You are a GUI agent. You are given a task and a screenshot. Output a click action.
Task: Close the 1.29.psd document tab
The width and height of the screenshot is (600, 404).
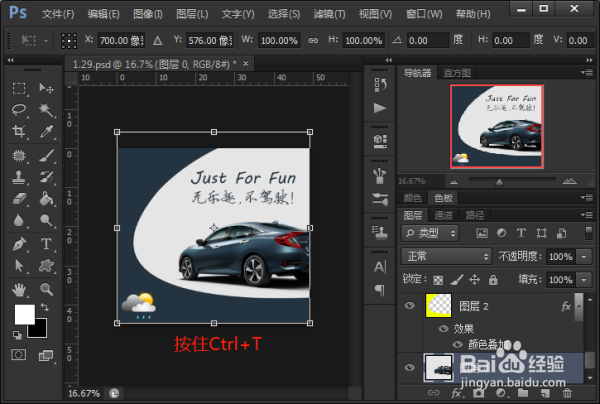[246, 64]
